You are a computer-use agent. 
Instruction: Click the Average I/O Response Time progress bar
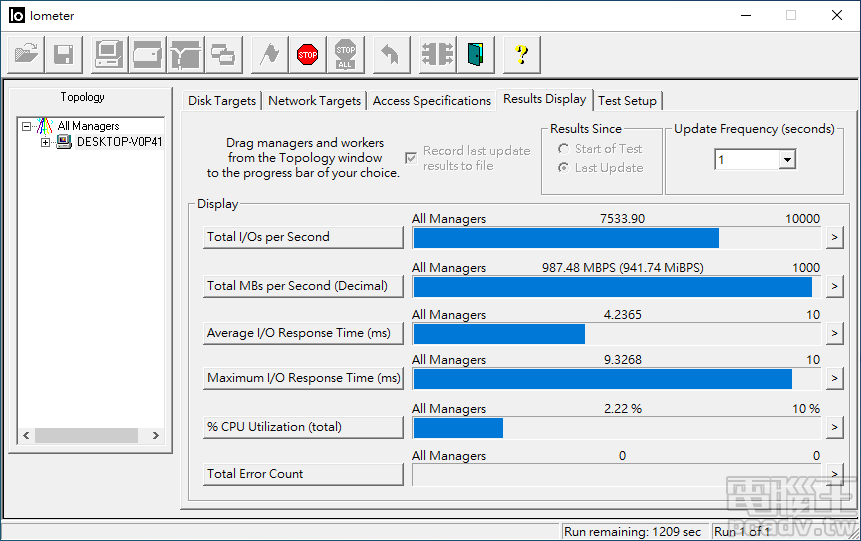(617, 334)
